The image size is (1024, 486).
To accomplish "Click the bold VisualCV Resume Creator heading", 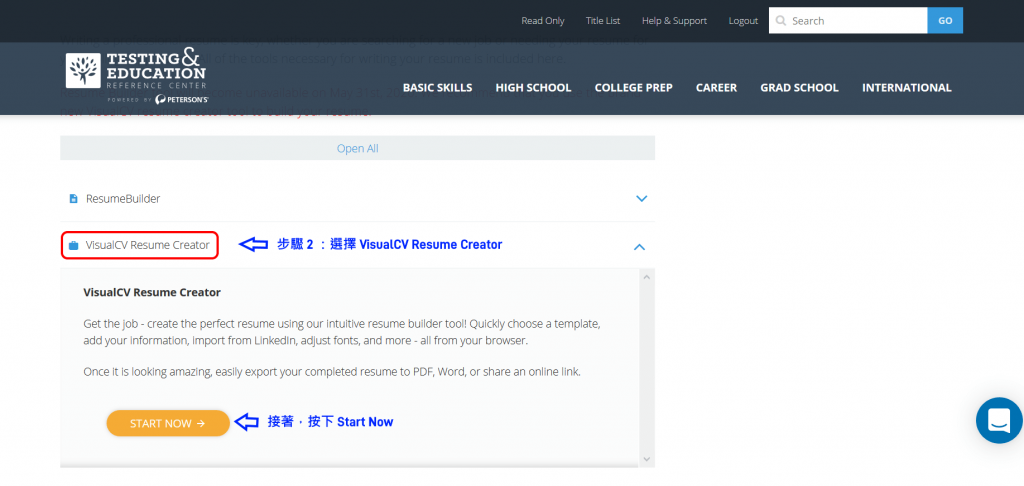I will pos(152,292).
